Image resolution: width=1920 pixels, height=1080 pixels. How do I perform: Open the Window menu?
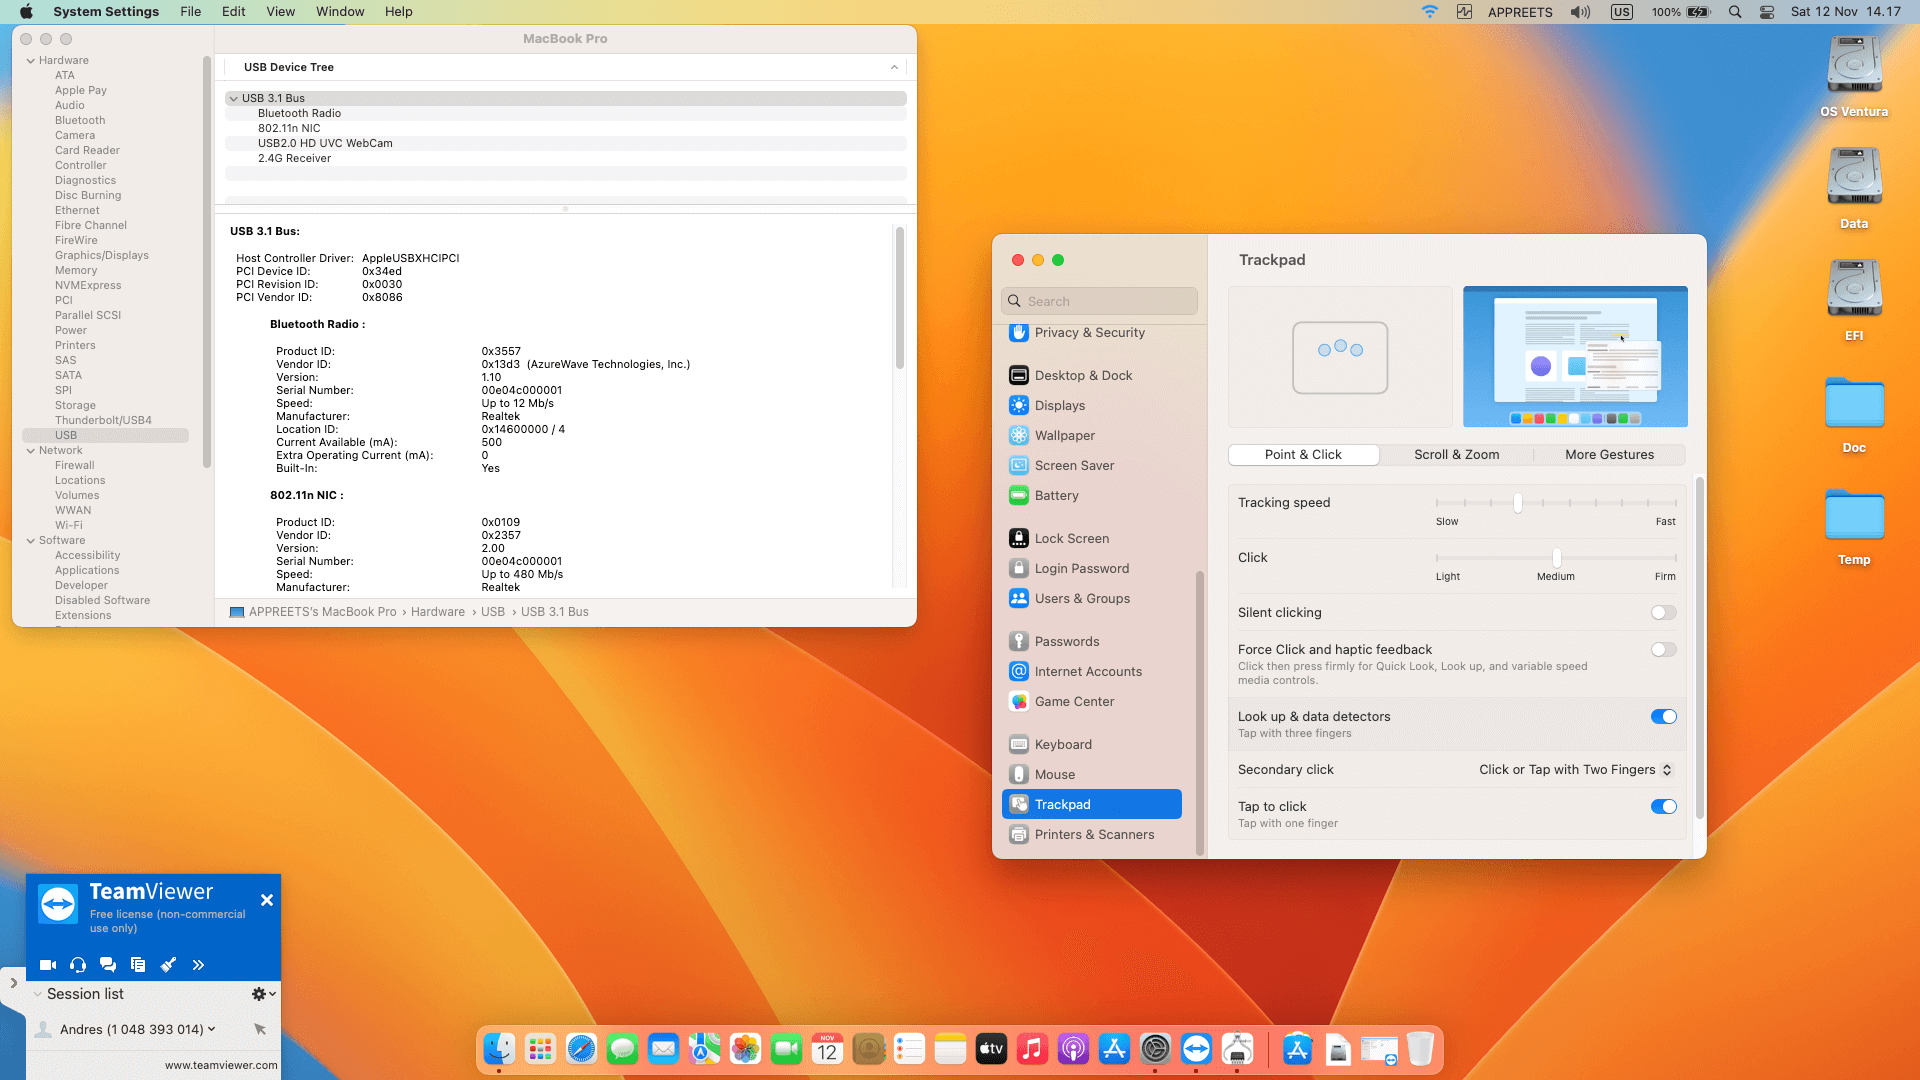click(340, 12)
